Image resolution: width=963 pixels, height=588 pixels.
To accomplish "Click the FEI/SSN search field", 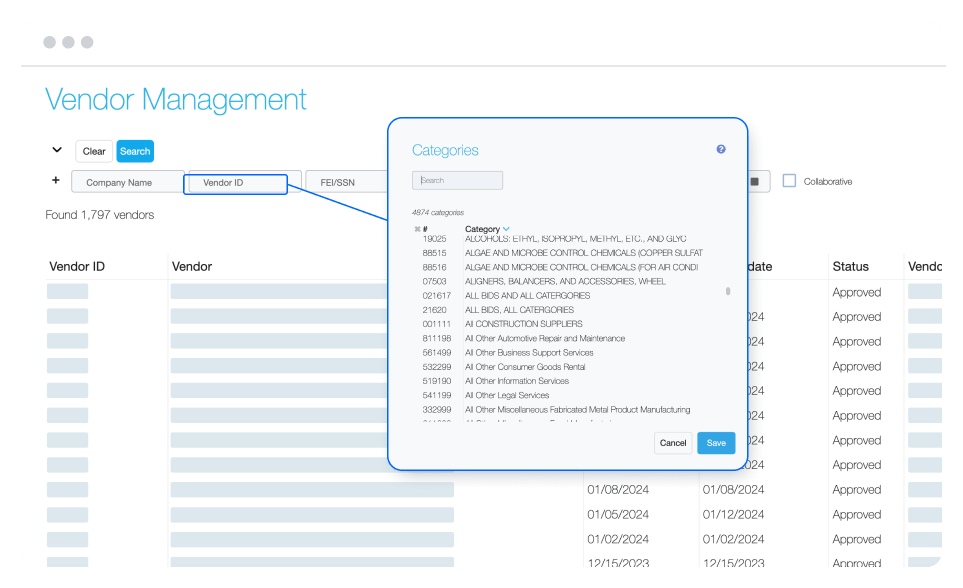I will point(345,182).
